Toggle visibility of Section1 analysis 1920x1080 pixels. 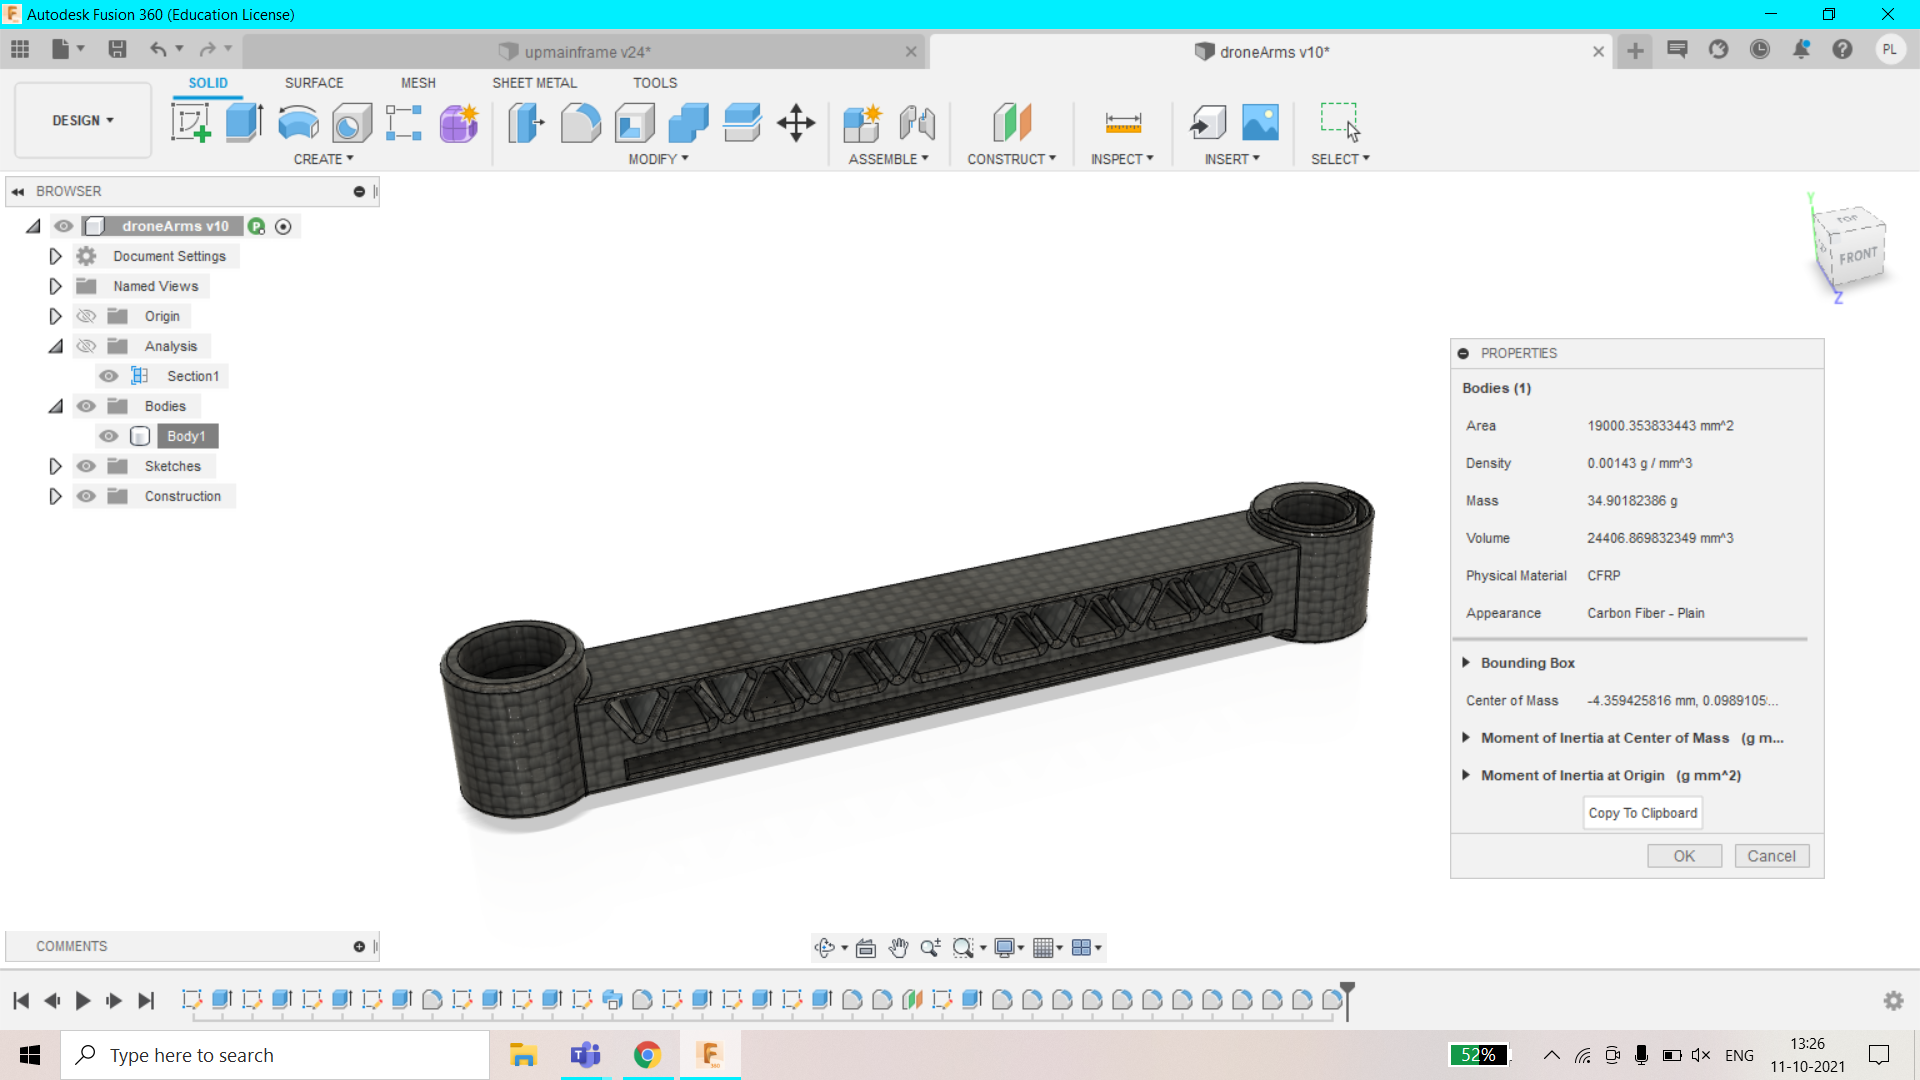pos(108,375)
